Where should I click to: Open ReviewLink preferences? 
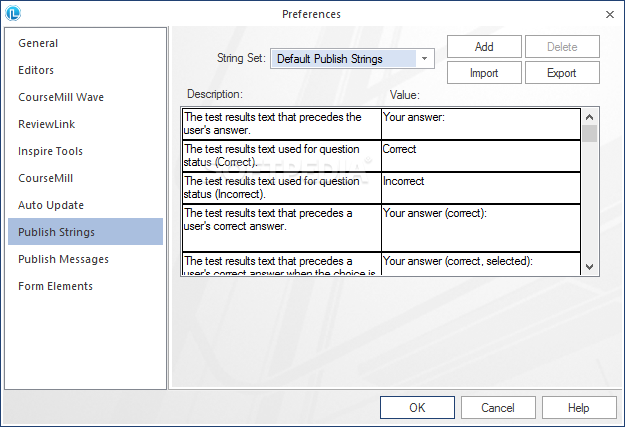(x=46, y=124)
